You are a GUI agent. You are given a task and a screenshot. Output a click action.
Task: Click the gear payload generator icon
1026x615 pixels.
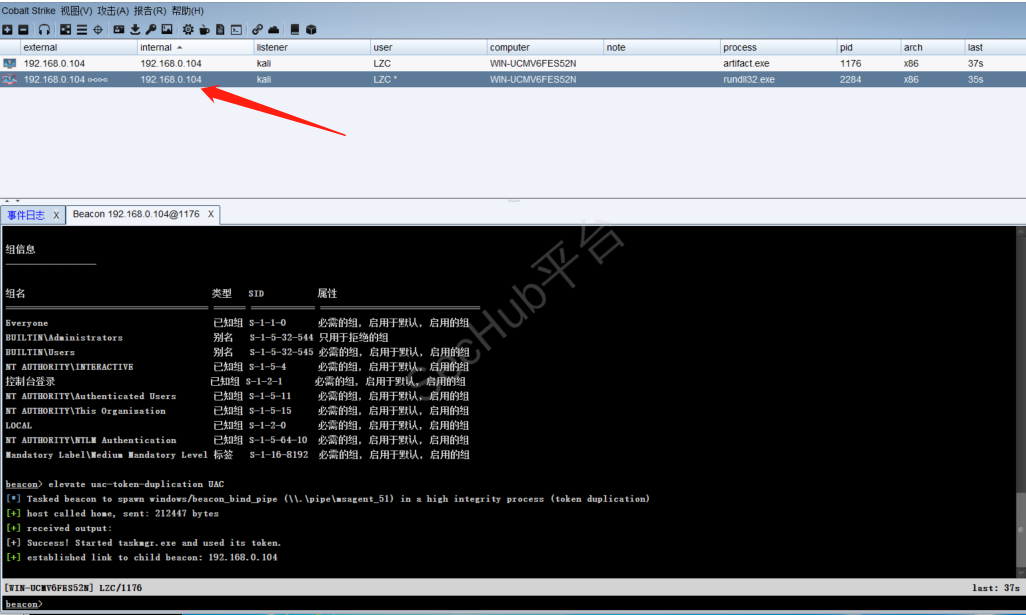click(x=188, y=30)
